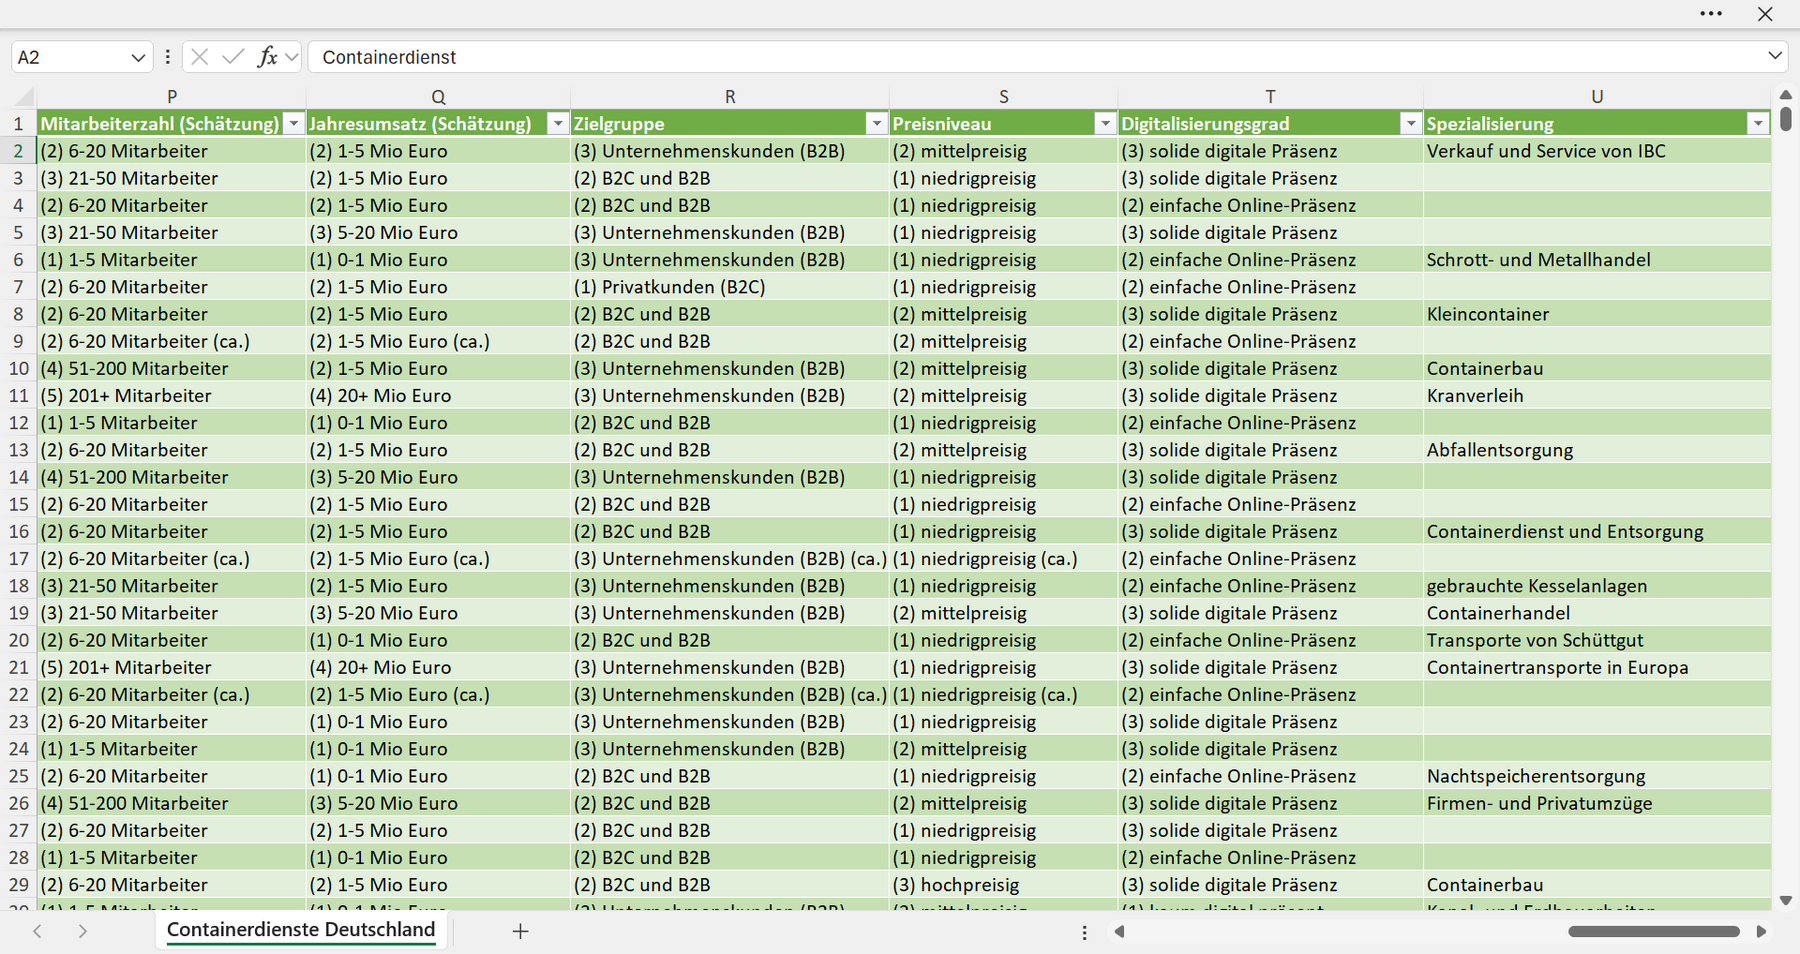This screenshot has width=1800, height=954.
Task: Click the horizontal scrollbar thumb
Action: pos(1654,932)
